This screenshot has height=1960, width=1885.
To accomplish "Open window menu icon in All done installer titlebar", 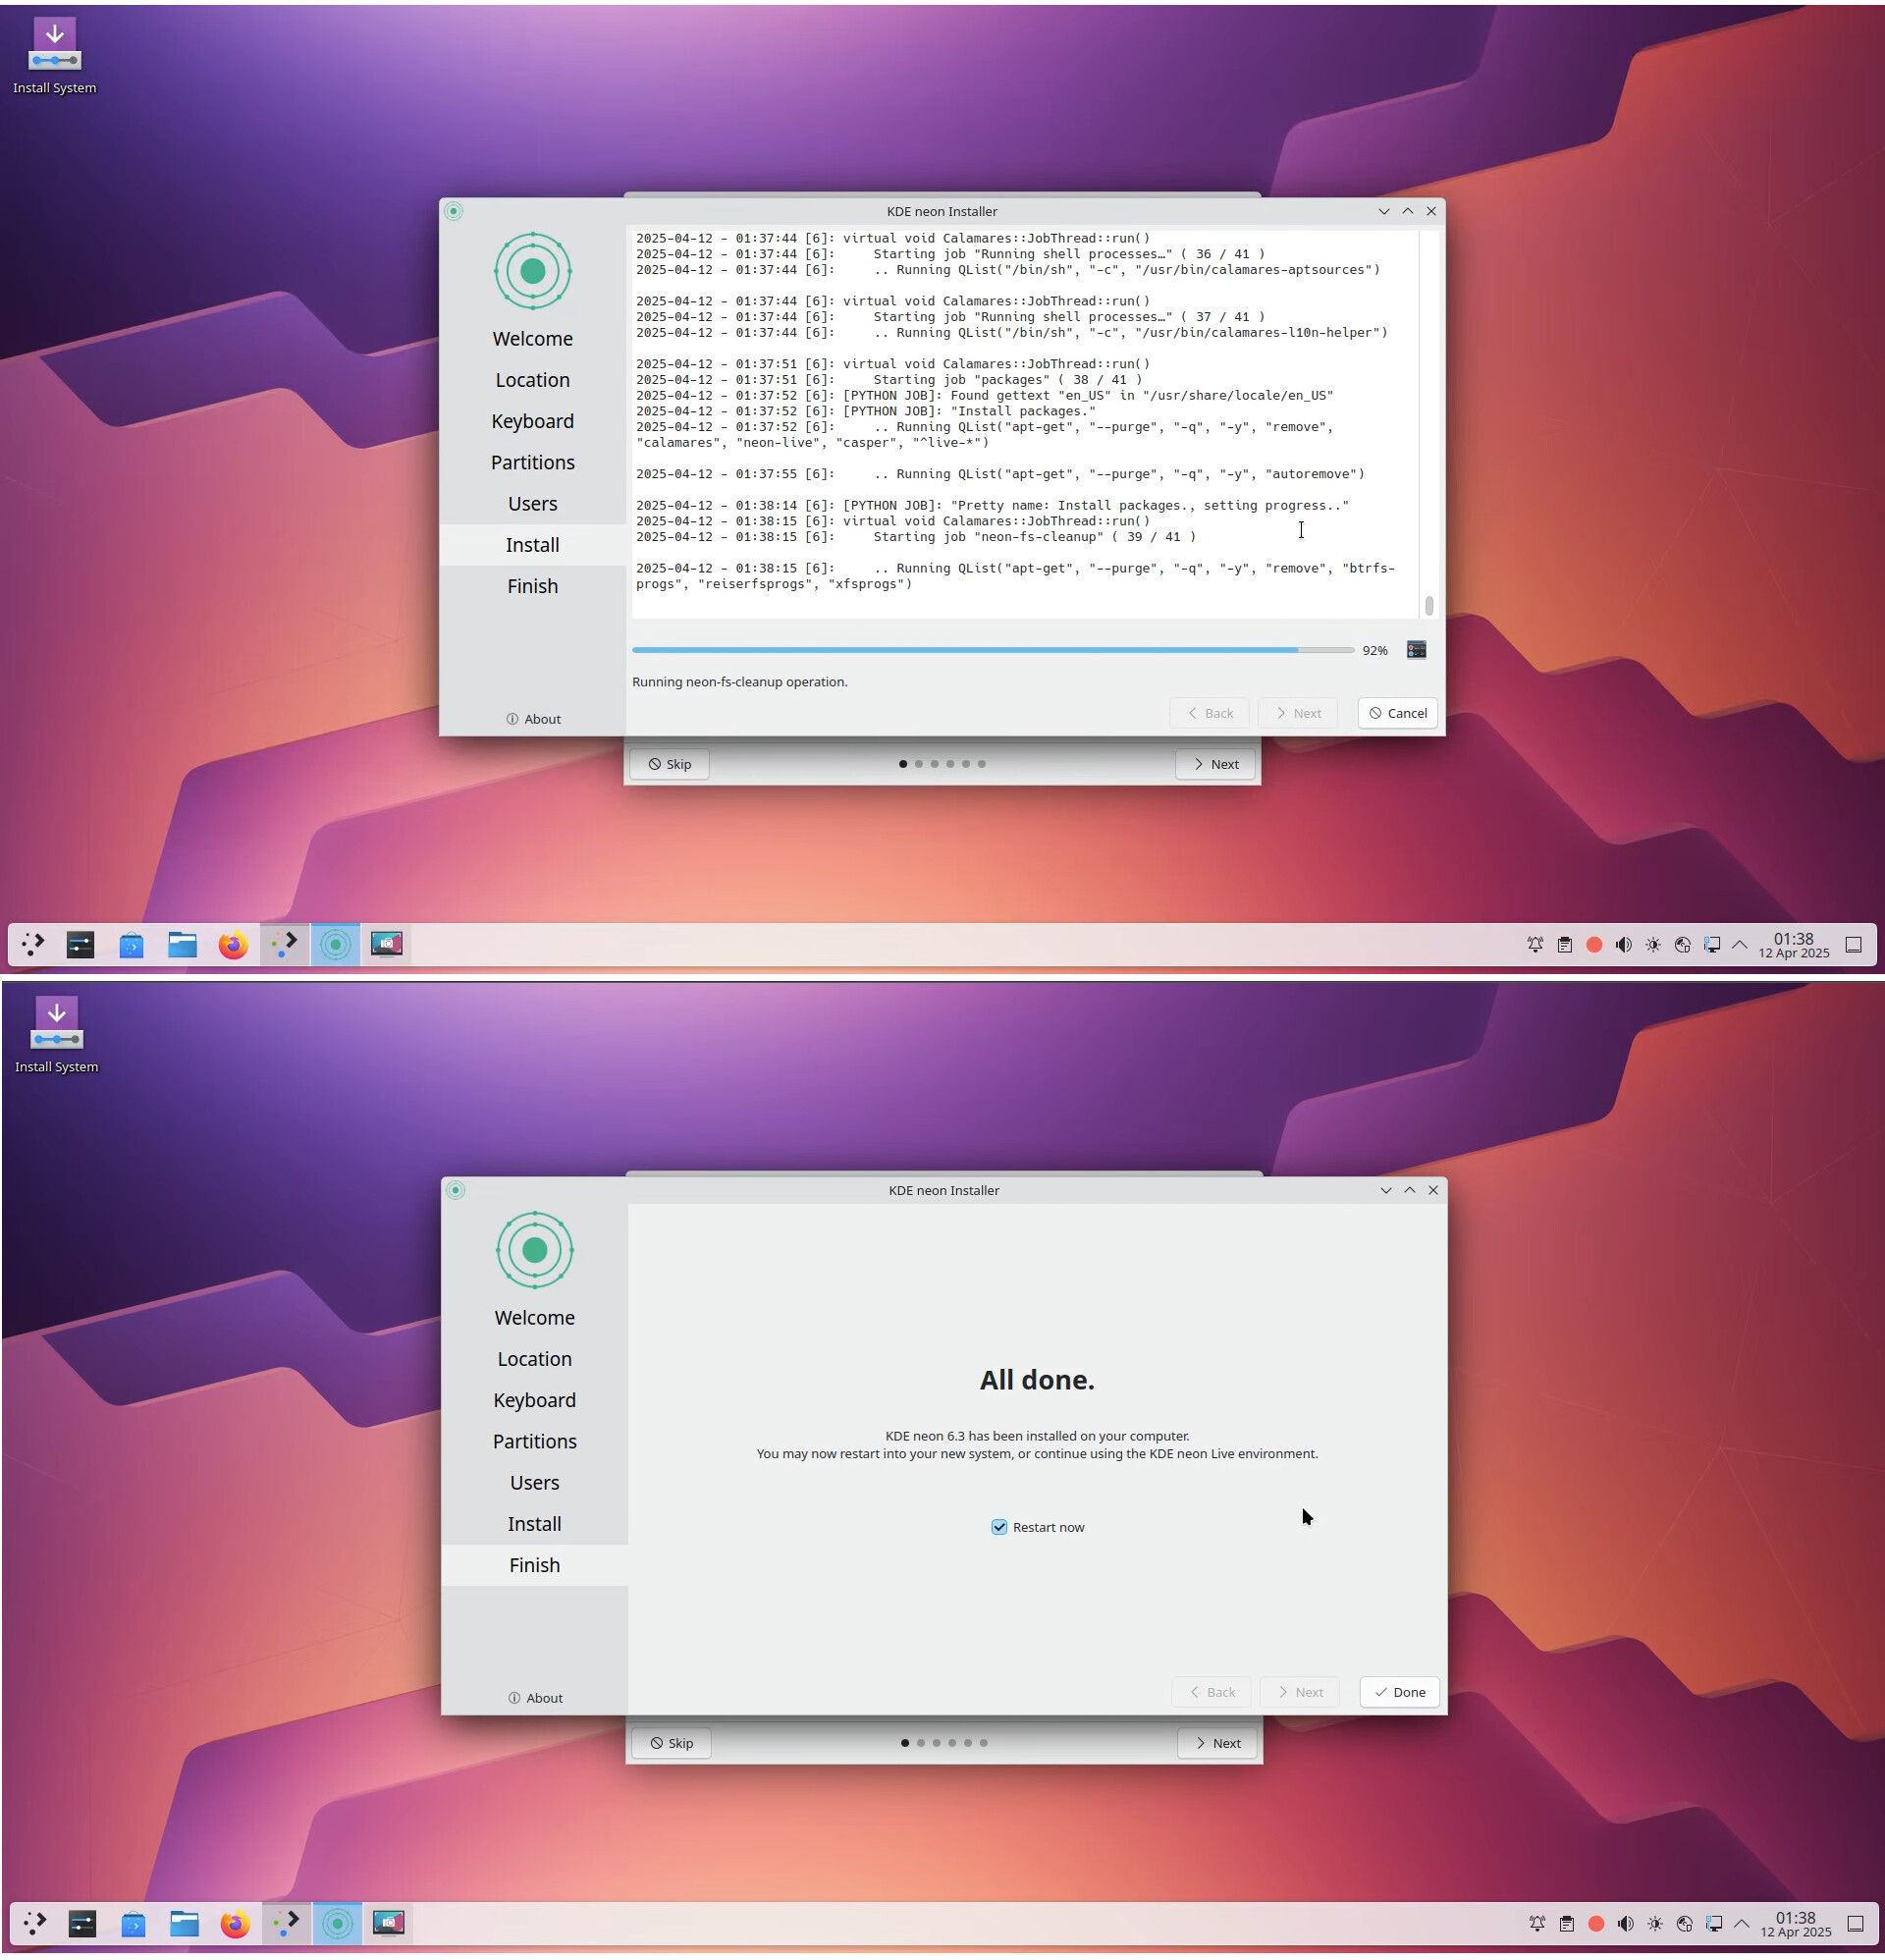I will [455, 1190].
